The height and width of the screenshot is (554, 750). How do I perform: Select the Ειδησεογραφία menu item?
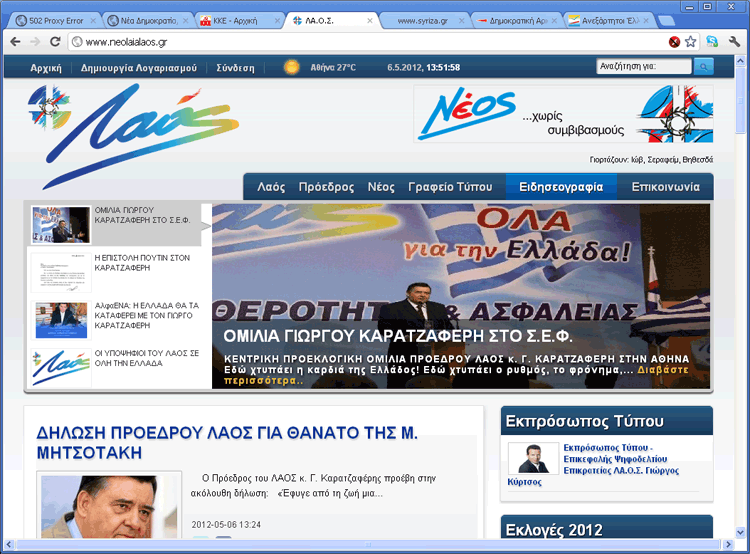(x=561, y=187)
